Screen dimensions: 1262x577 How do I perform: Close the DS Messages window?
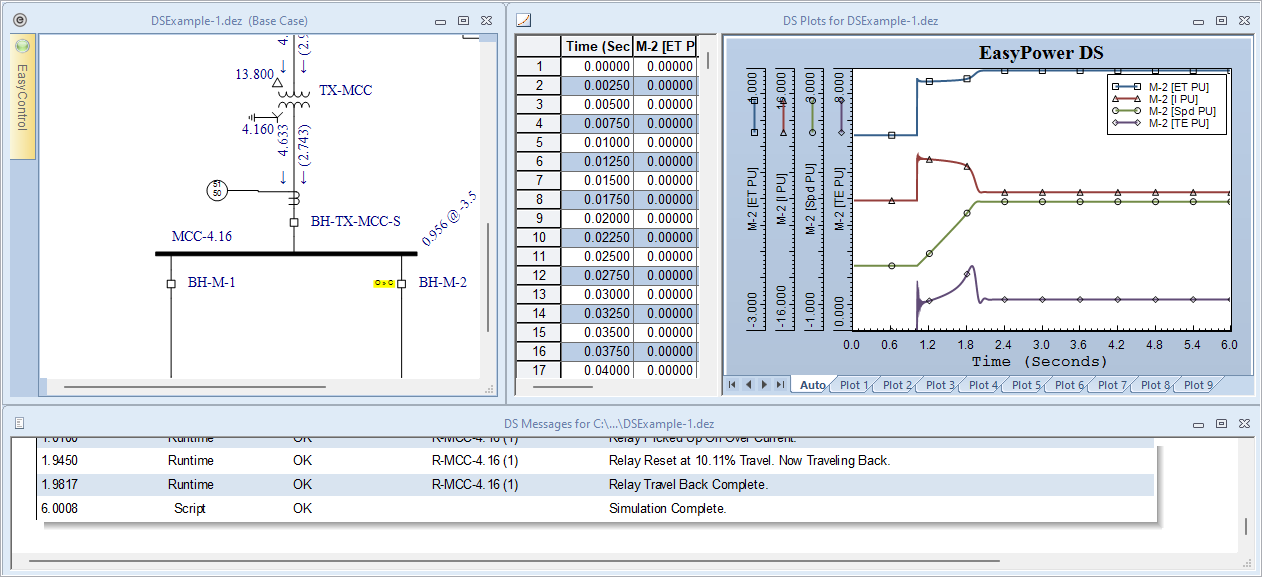[1243, 423]
